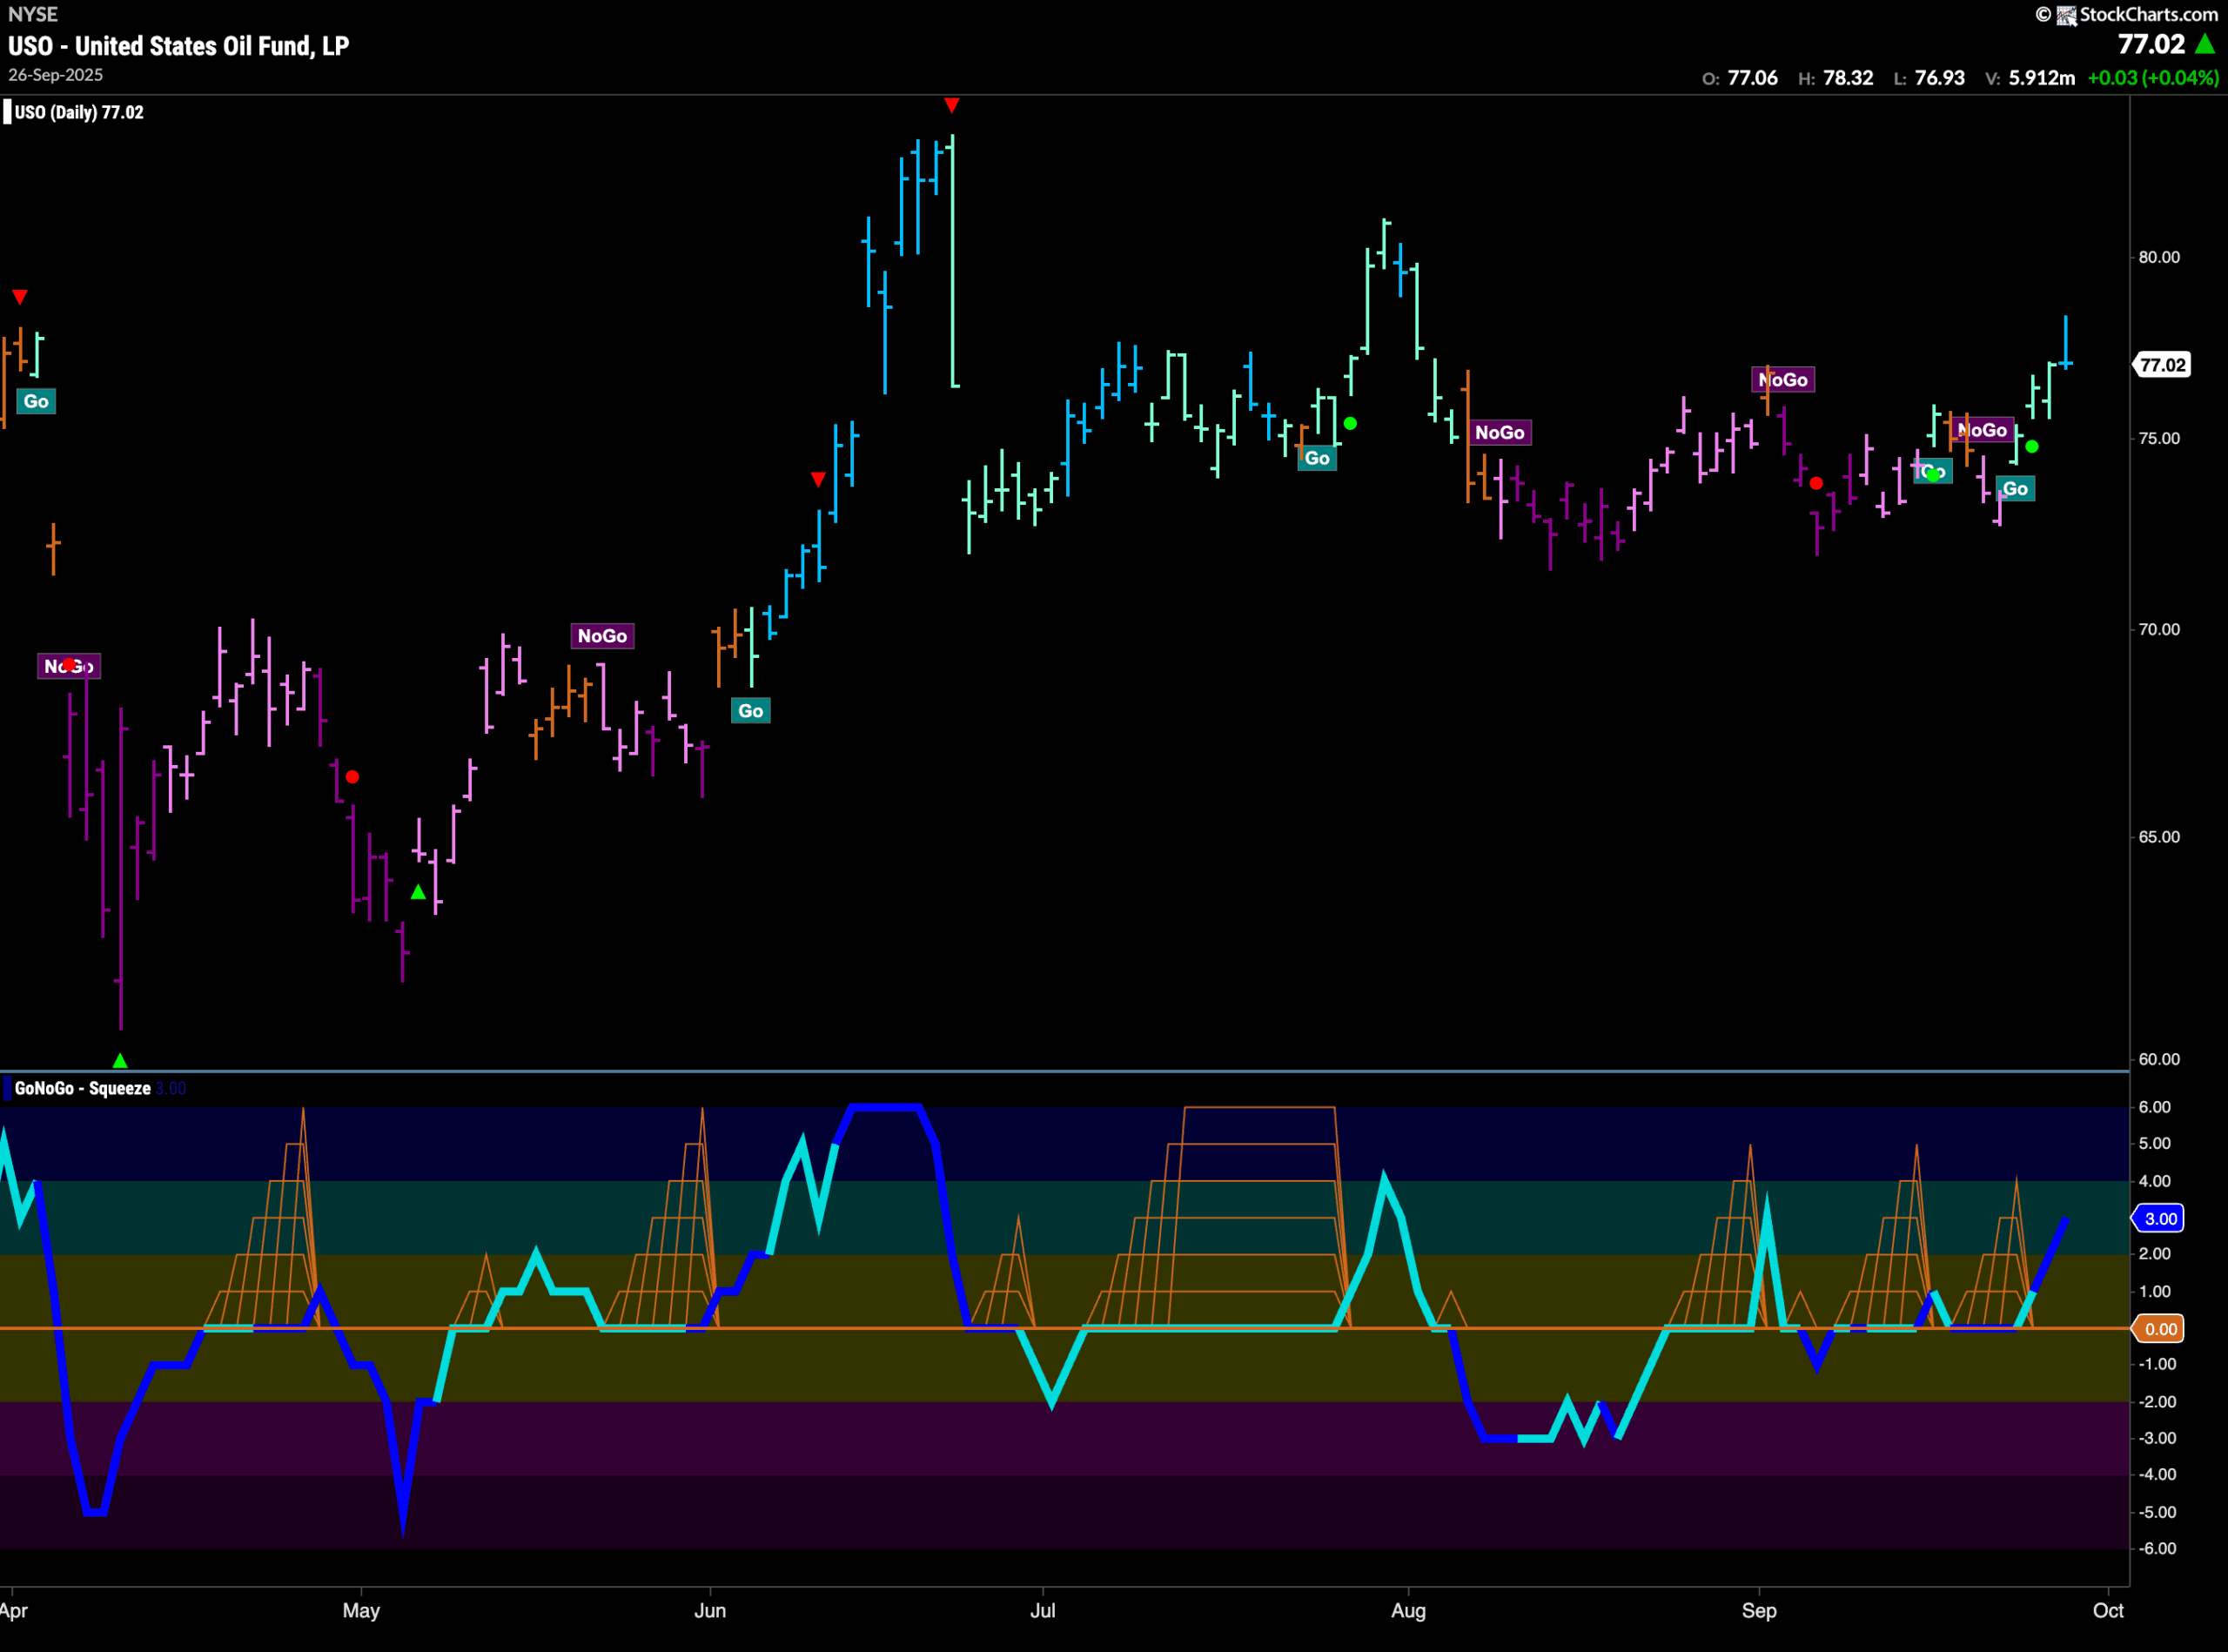Click the open value 77.06

click(1752, 78)
